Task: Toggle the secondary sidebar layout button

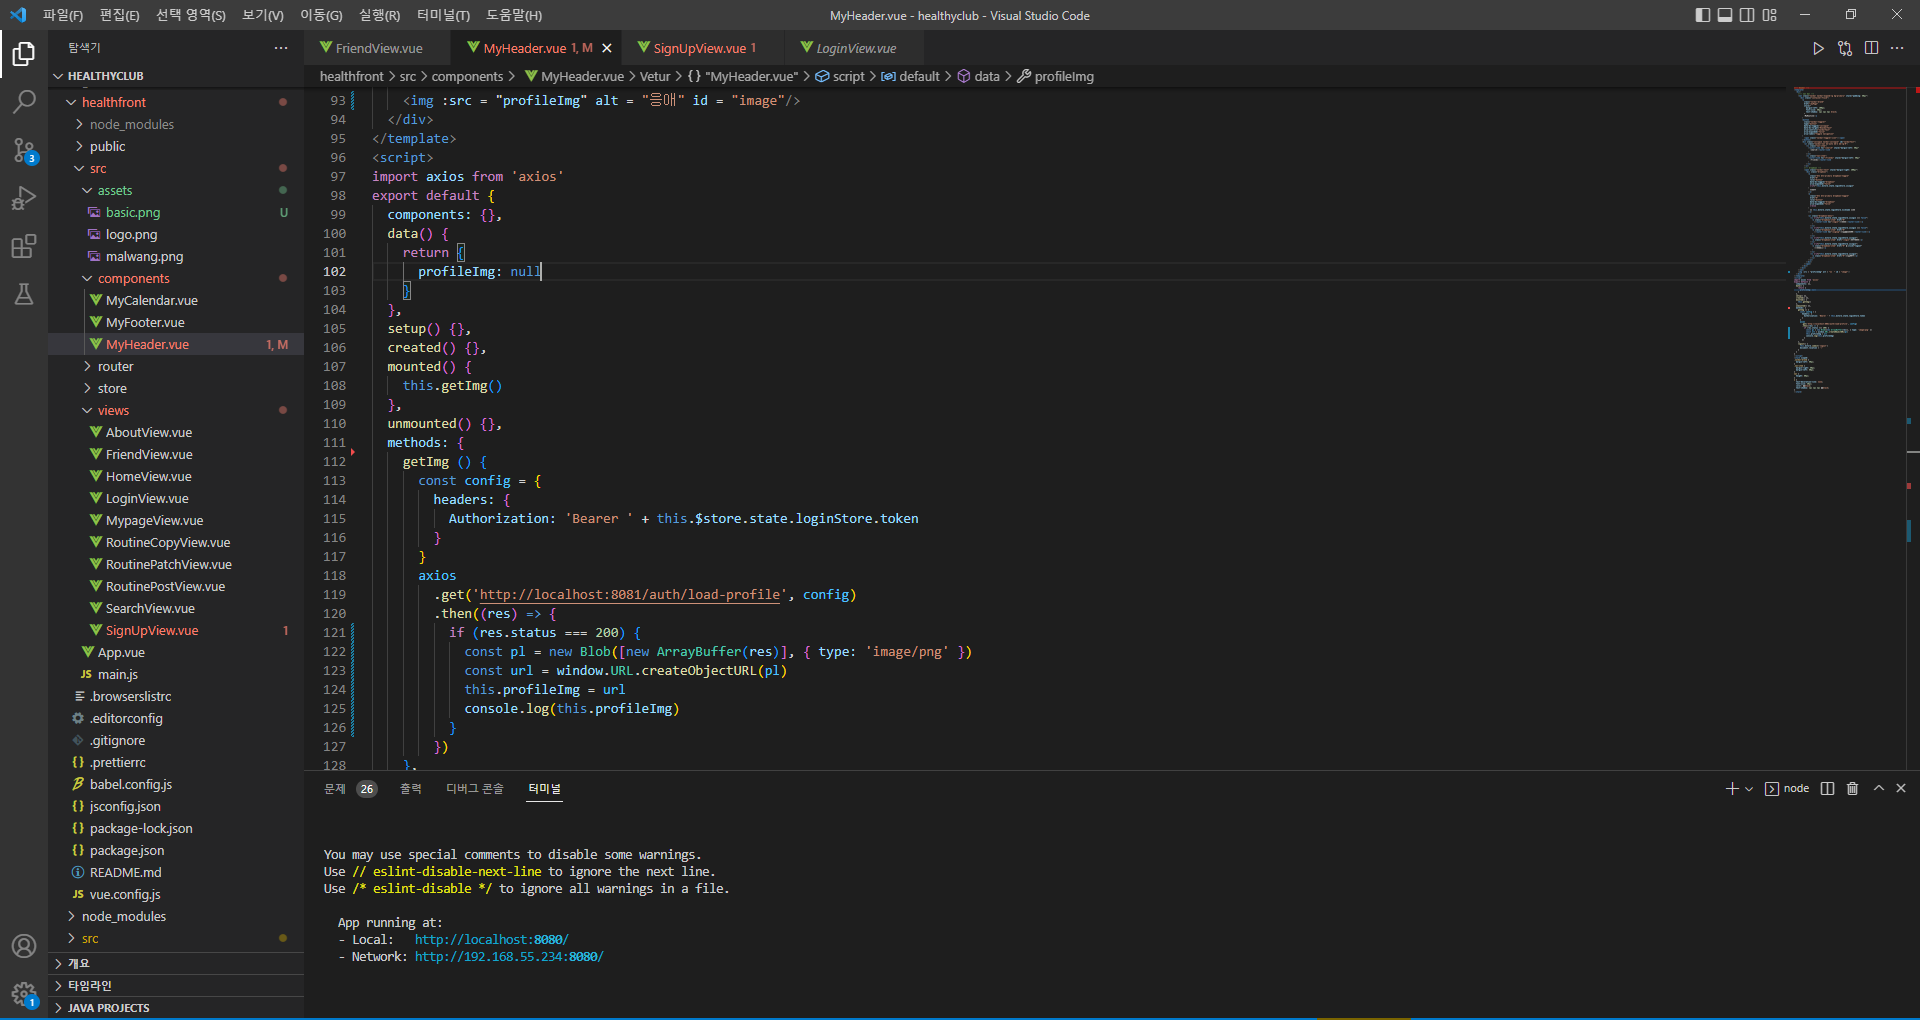Action: point(1747,15)
